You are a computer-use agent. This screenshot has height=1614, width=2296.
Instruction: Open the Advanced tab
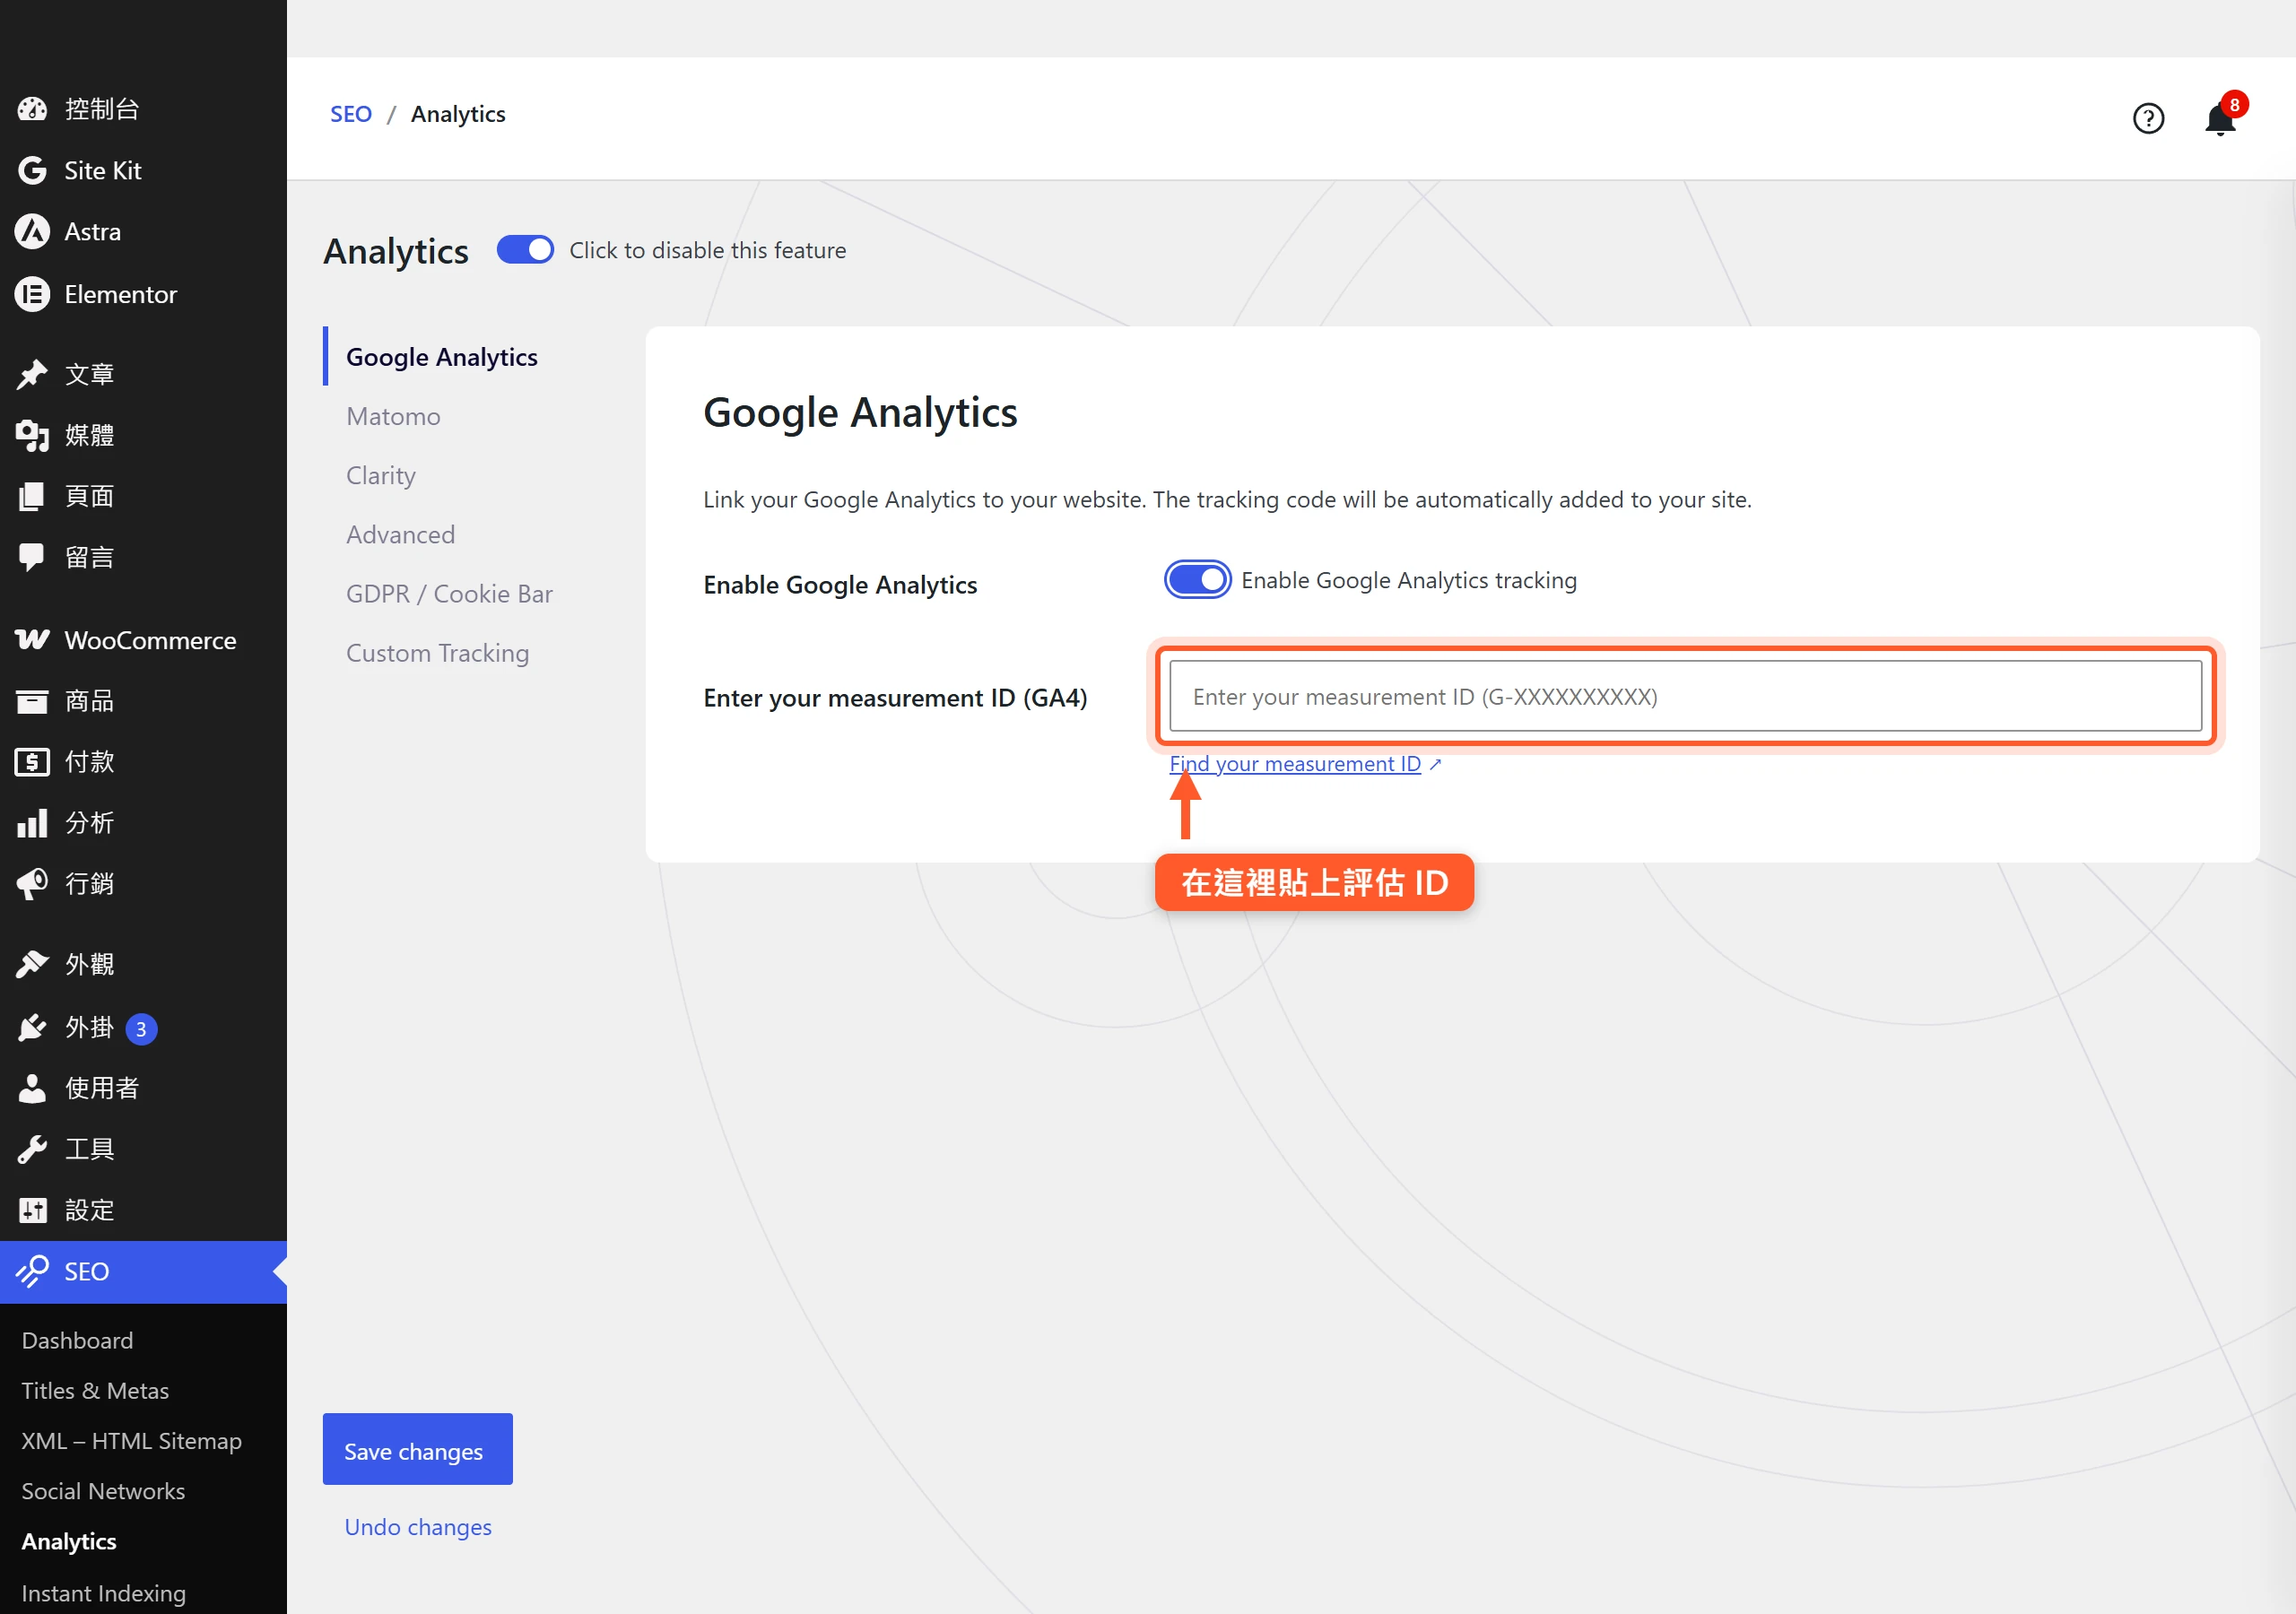point(400,535)
